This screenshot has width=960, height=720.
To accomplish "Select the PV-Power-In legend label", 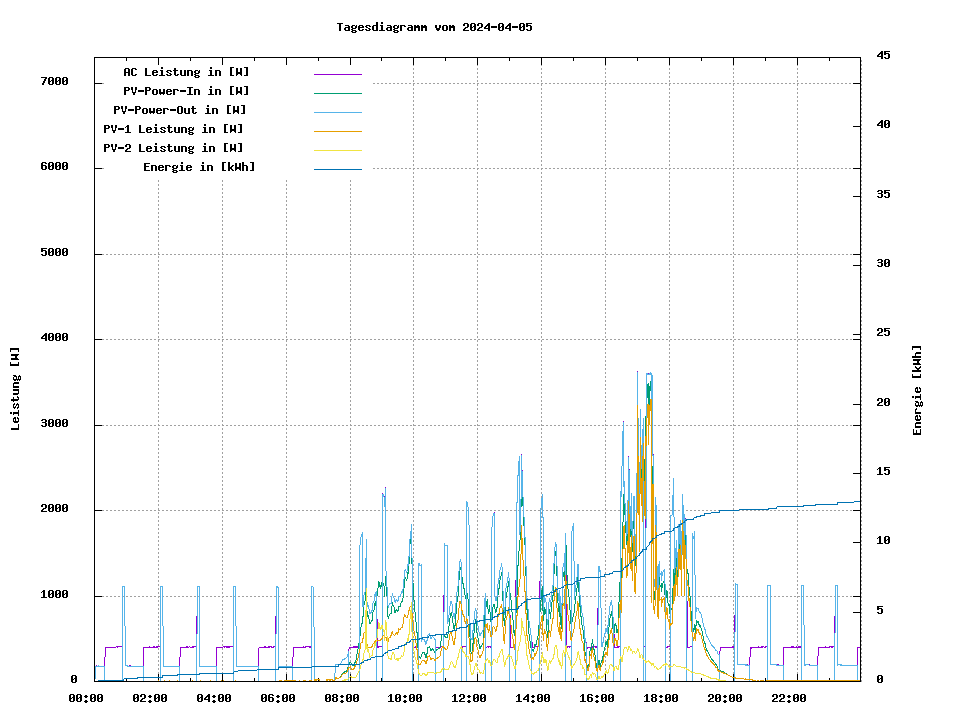I will click(x=186, y=91).
